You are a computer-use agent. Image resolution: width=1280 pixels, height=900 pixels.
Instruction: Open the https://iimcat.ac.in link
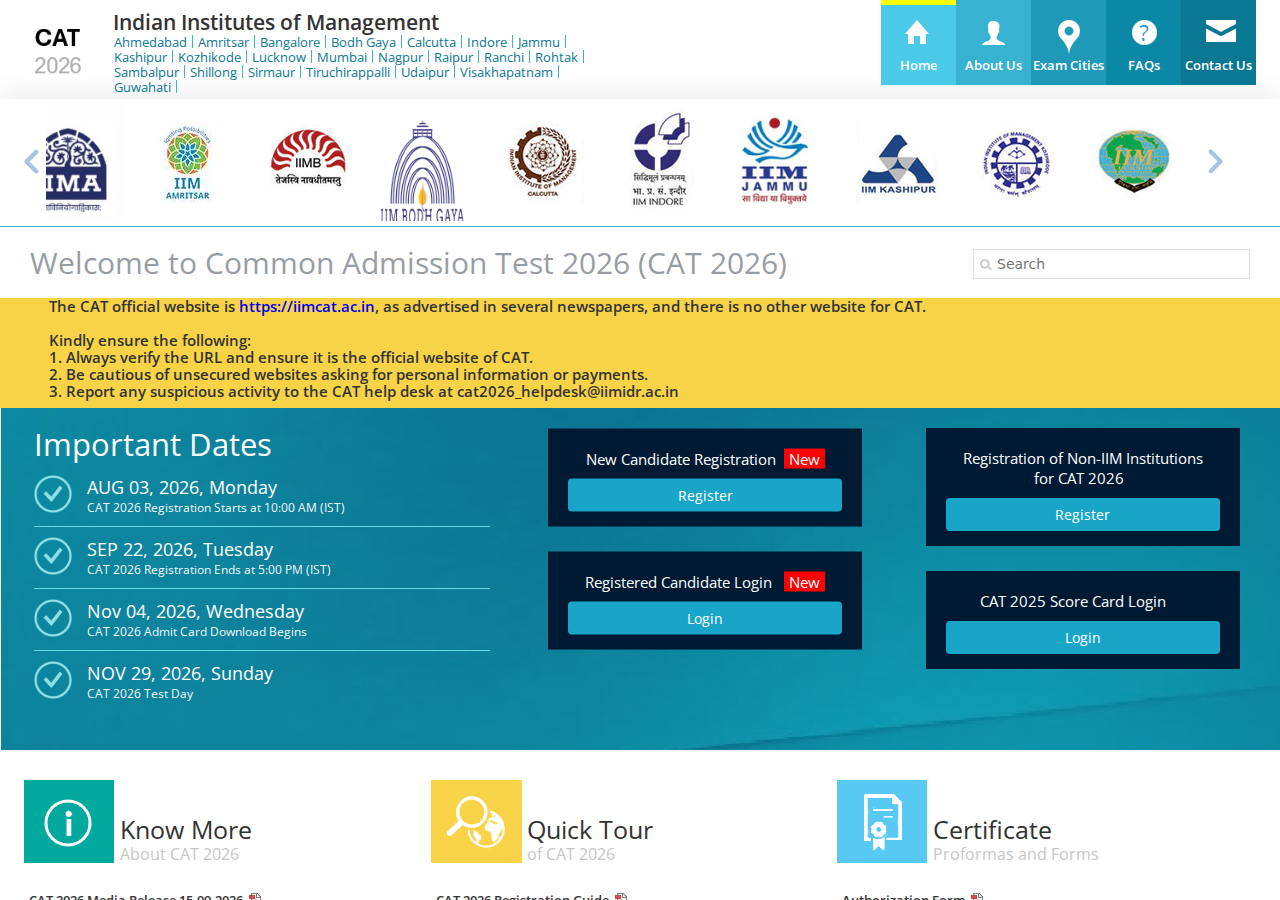click(307, 307)
